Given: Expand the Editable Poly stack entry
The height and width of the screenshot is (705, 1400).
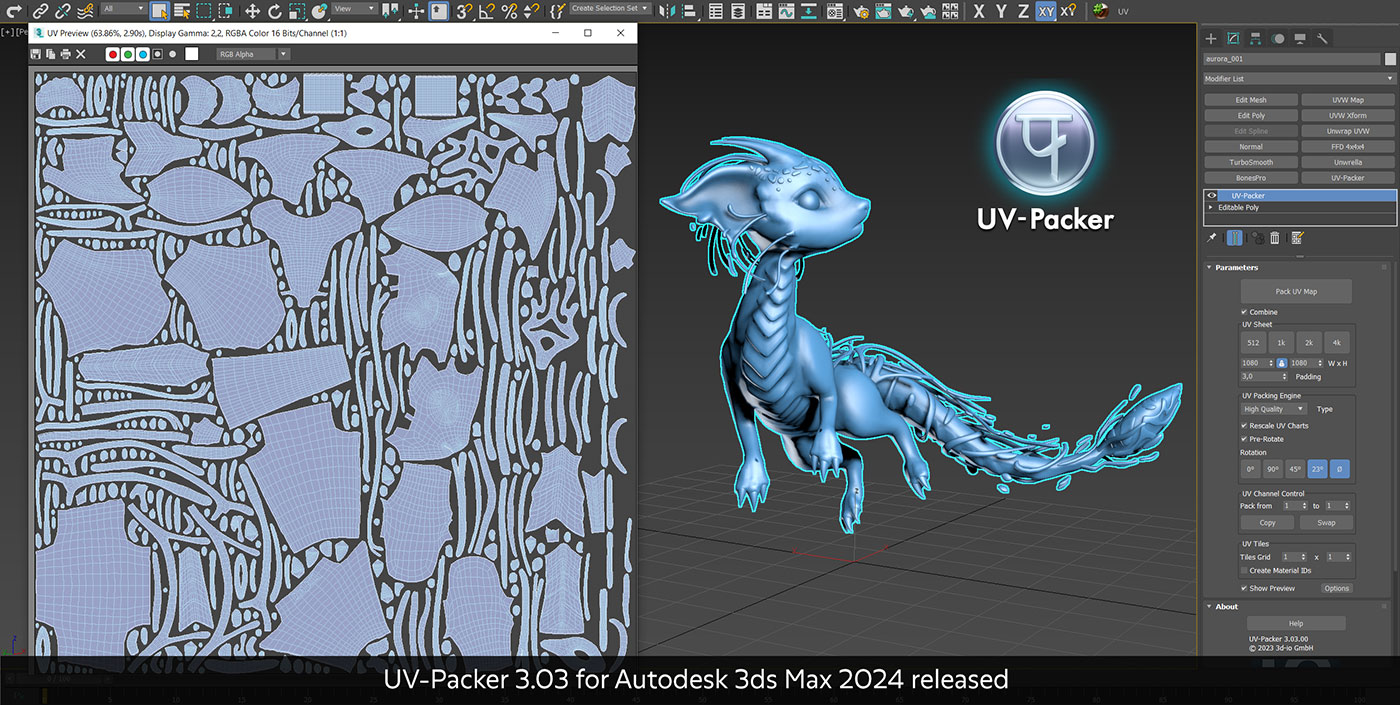Looking at the screenshot, I should [x=1210, y=207].
